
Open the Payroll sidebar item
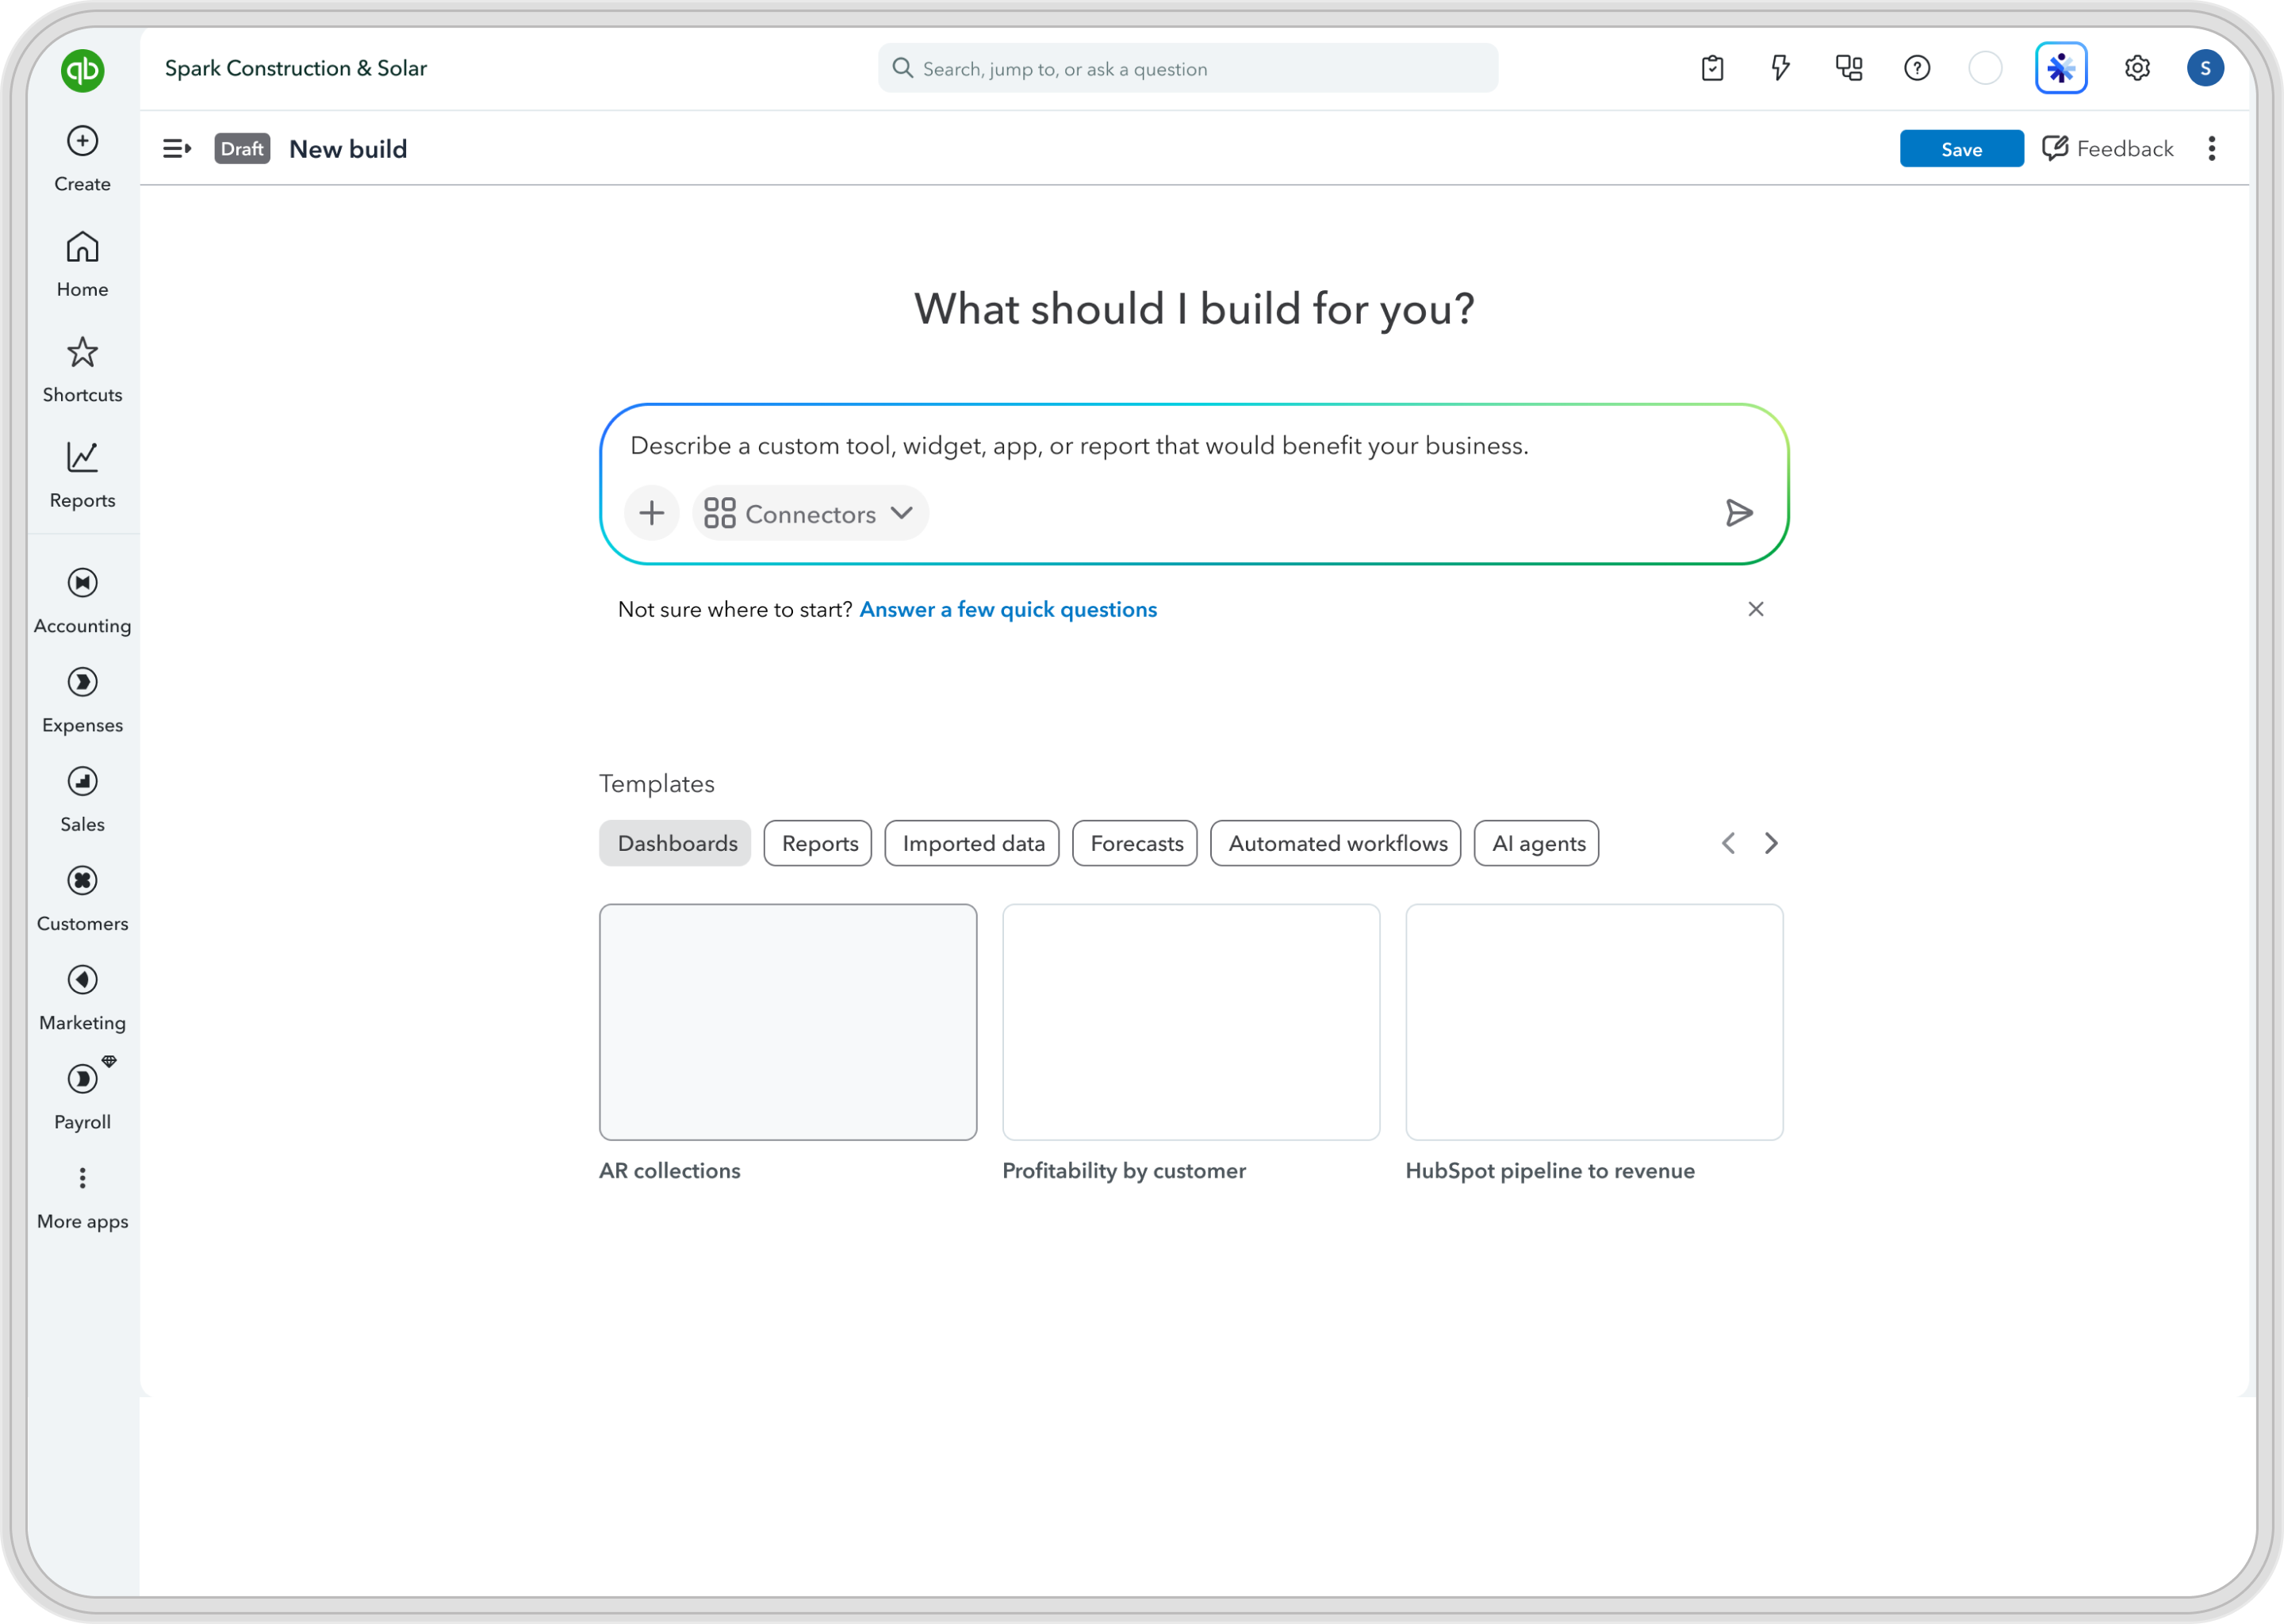coord(82,1096)
